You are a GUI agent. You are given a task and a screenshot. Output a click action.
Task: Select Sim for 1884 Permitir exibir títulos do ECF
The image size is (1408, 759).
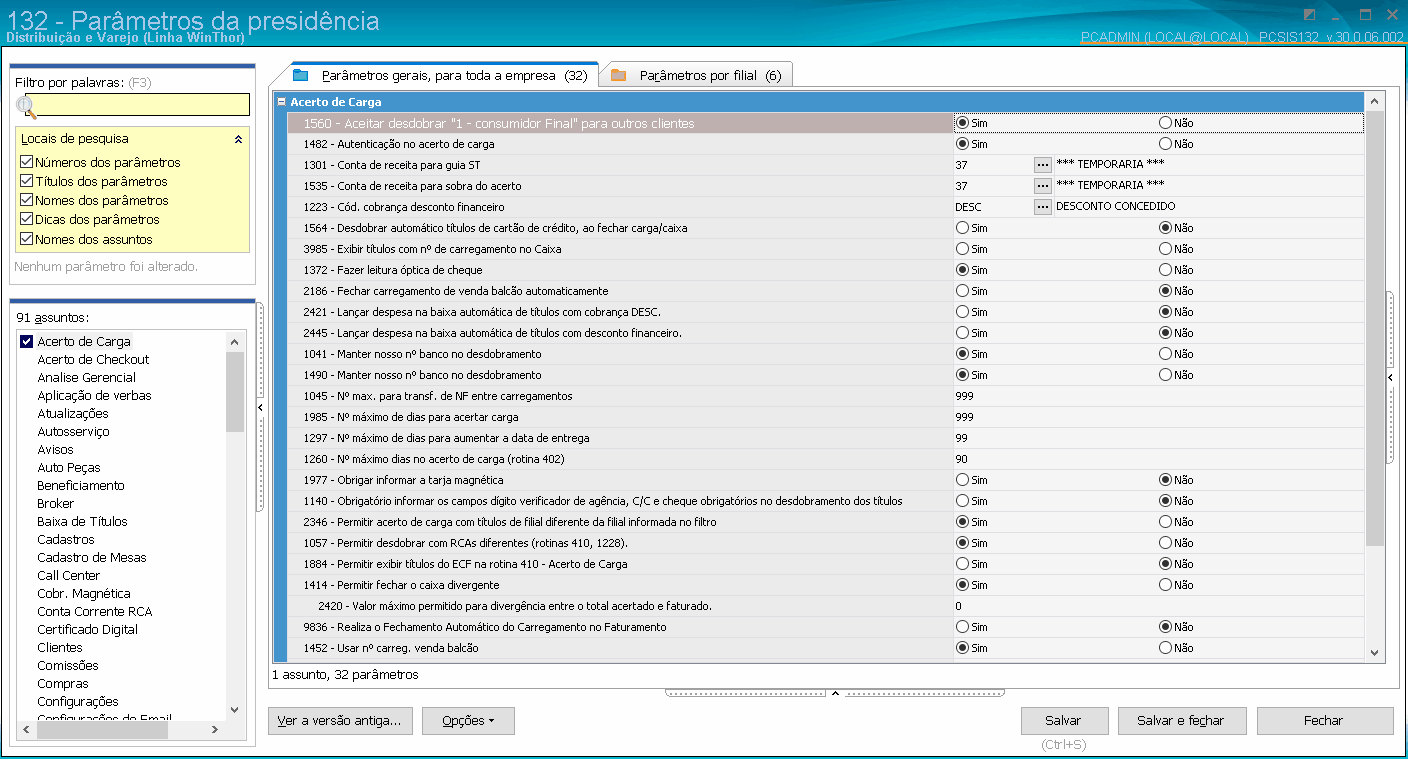(962, 564)
